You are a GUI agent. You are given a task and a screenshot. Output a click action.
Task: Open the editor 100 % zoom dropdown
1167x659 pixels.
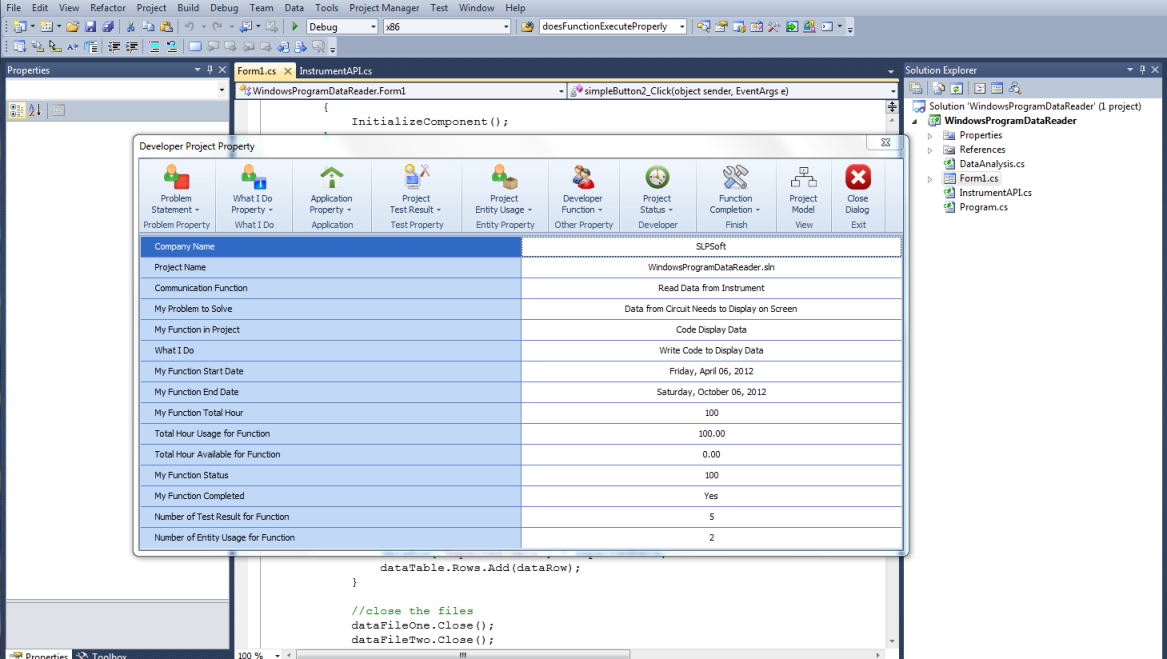point(277,655)
